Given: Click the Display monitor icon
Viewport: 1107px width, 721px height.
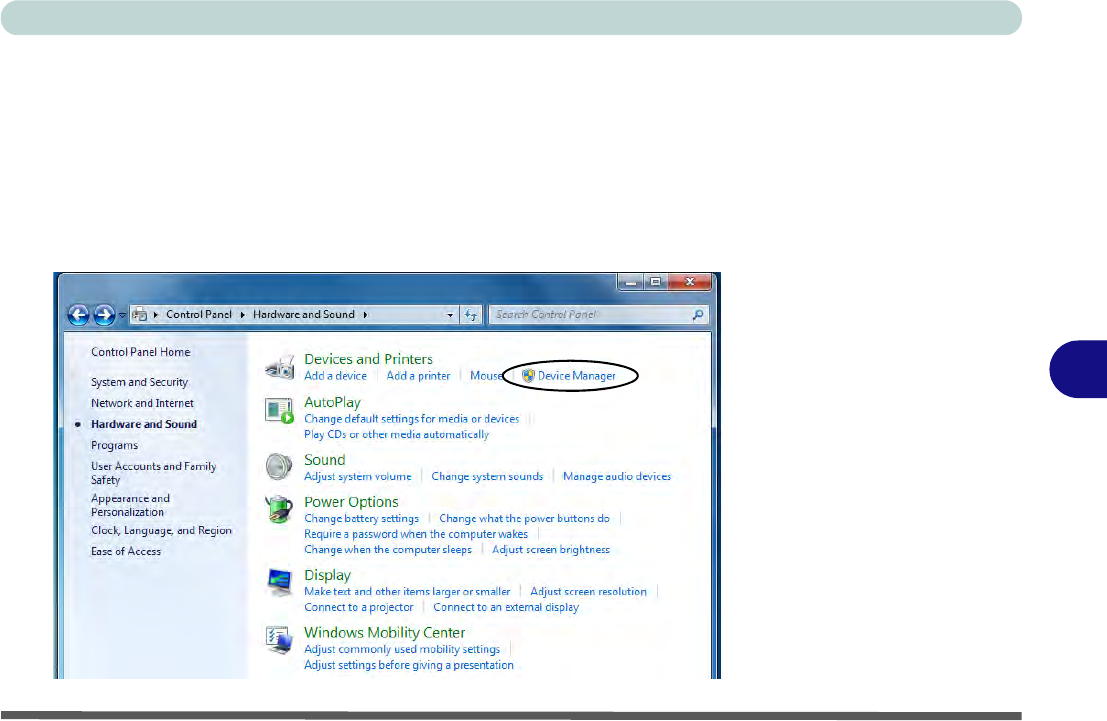Looking at the screenshot, I should (280, 582).
